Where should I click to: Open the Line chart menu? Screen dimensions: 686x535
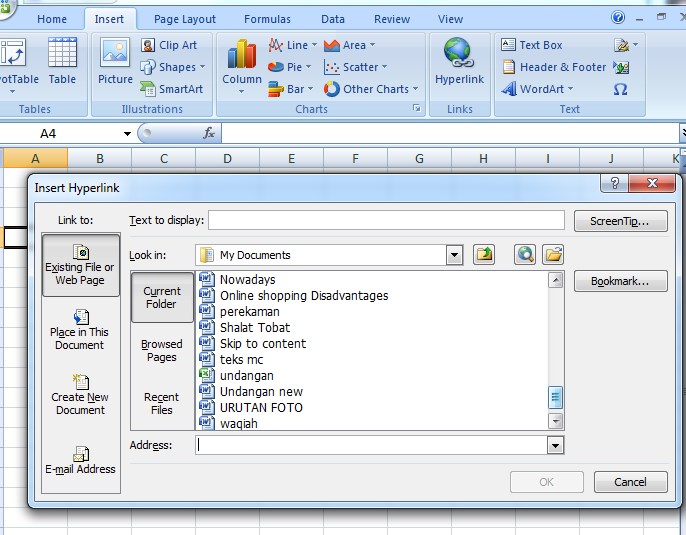point(292,45)
